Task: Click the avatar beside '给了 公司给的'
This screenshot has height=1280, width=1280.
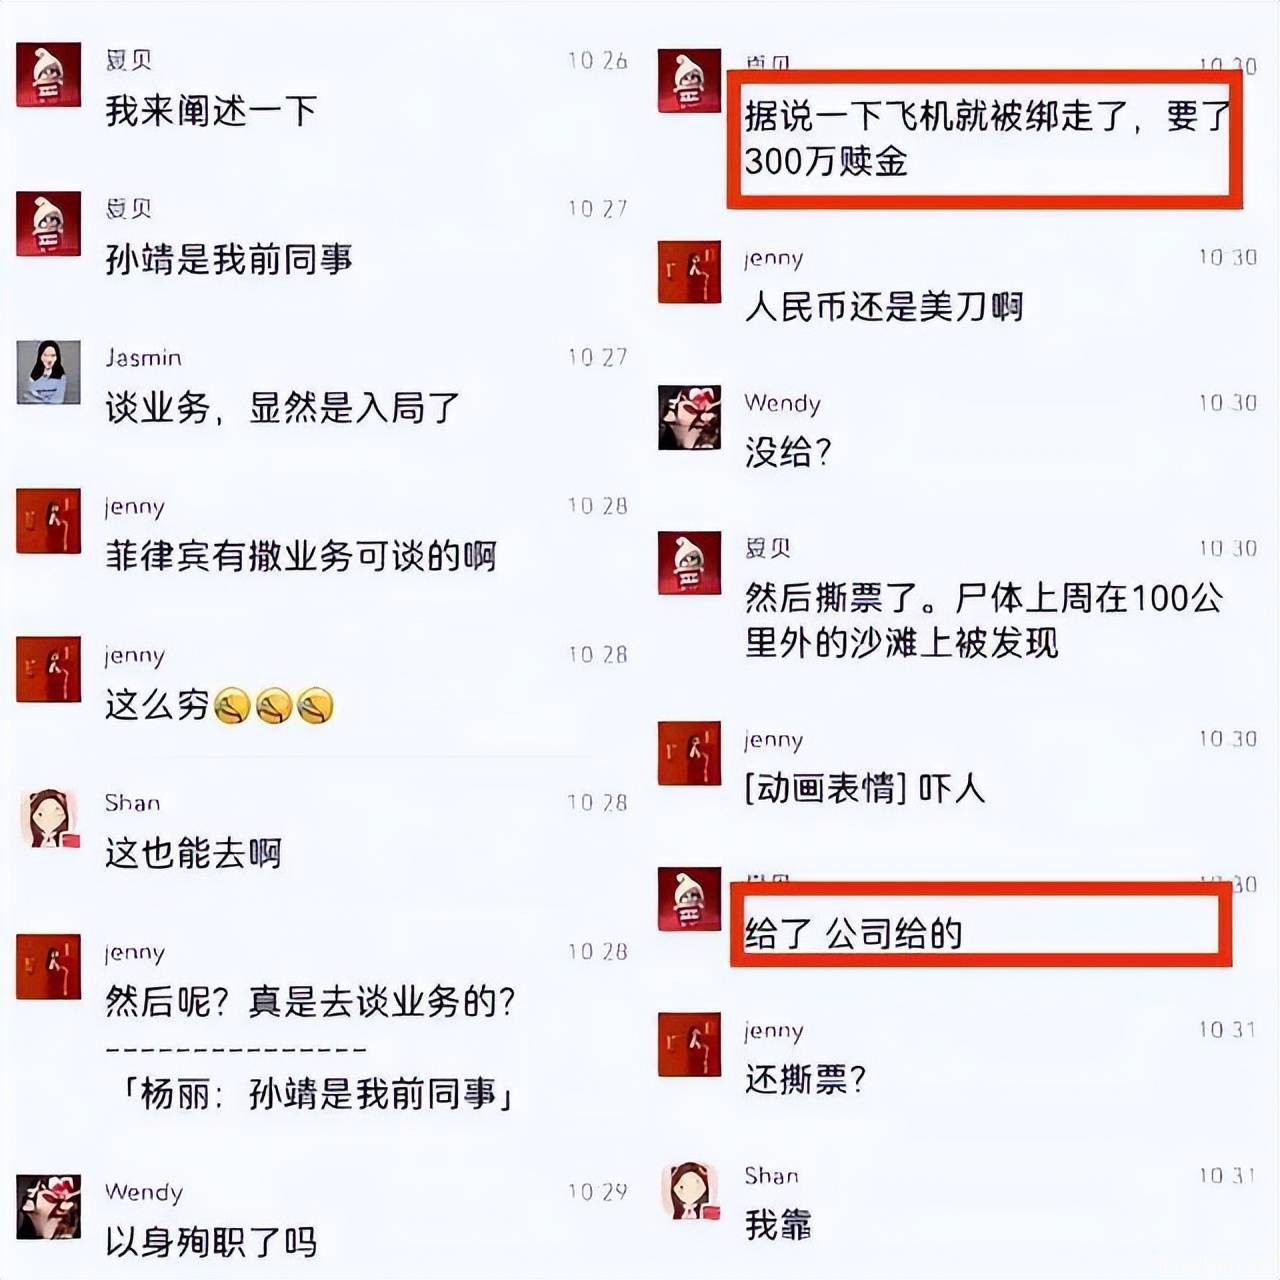Action: tap(689, 899)
